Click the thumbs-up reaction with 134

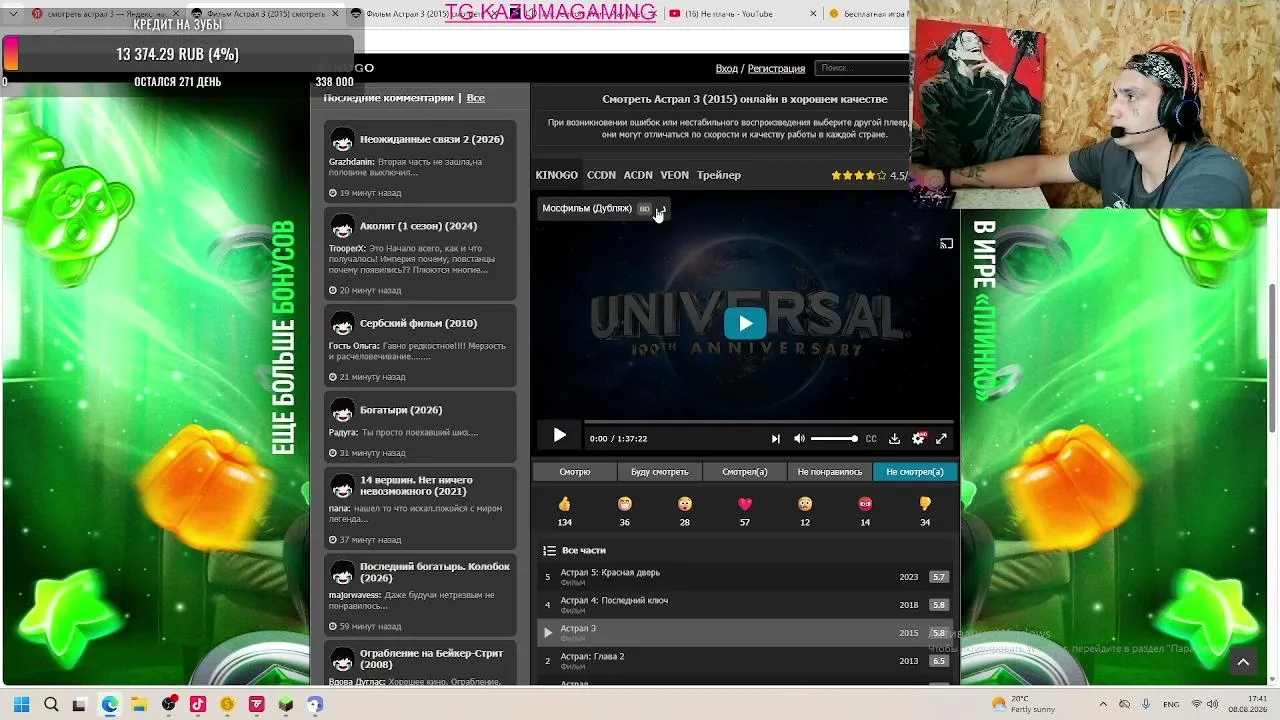564,504
